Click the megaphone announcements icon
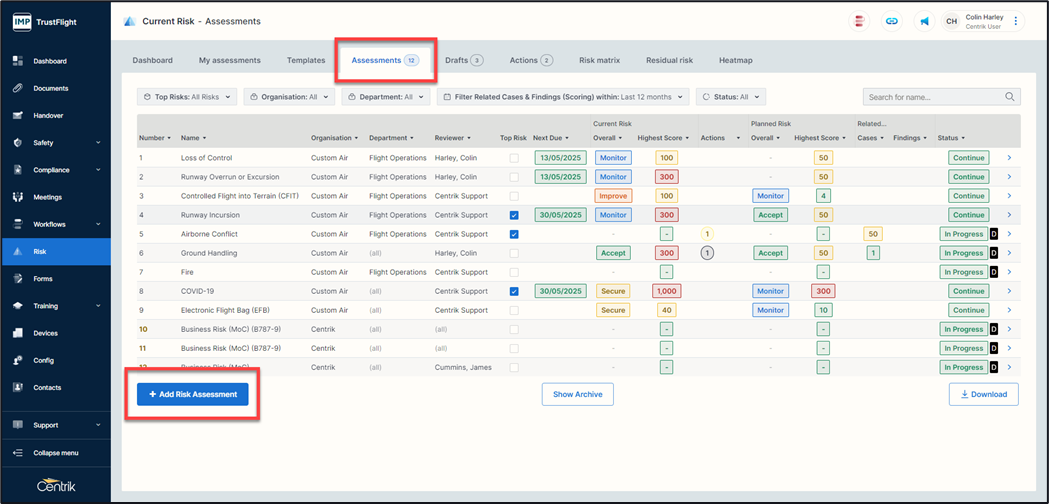The height and width of the screenshot is (504, 1049). [x=924, y=21]
